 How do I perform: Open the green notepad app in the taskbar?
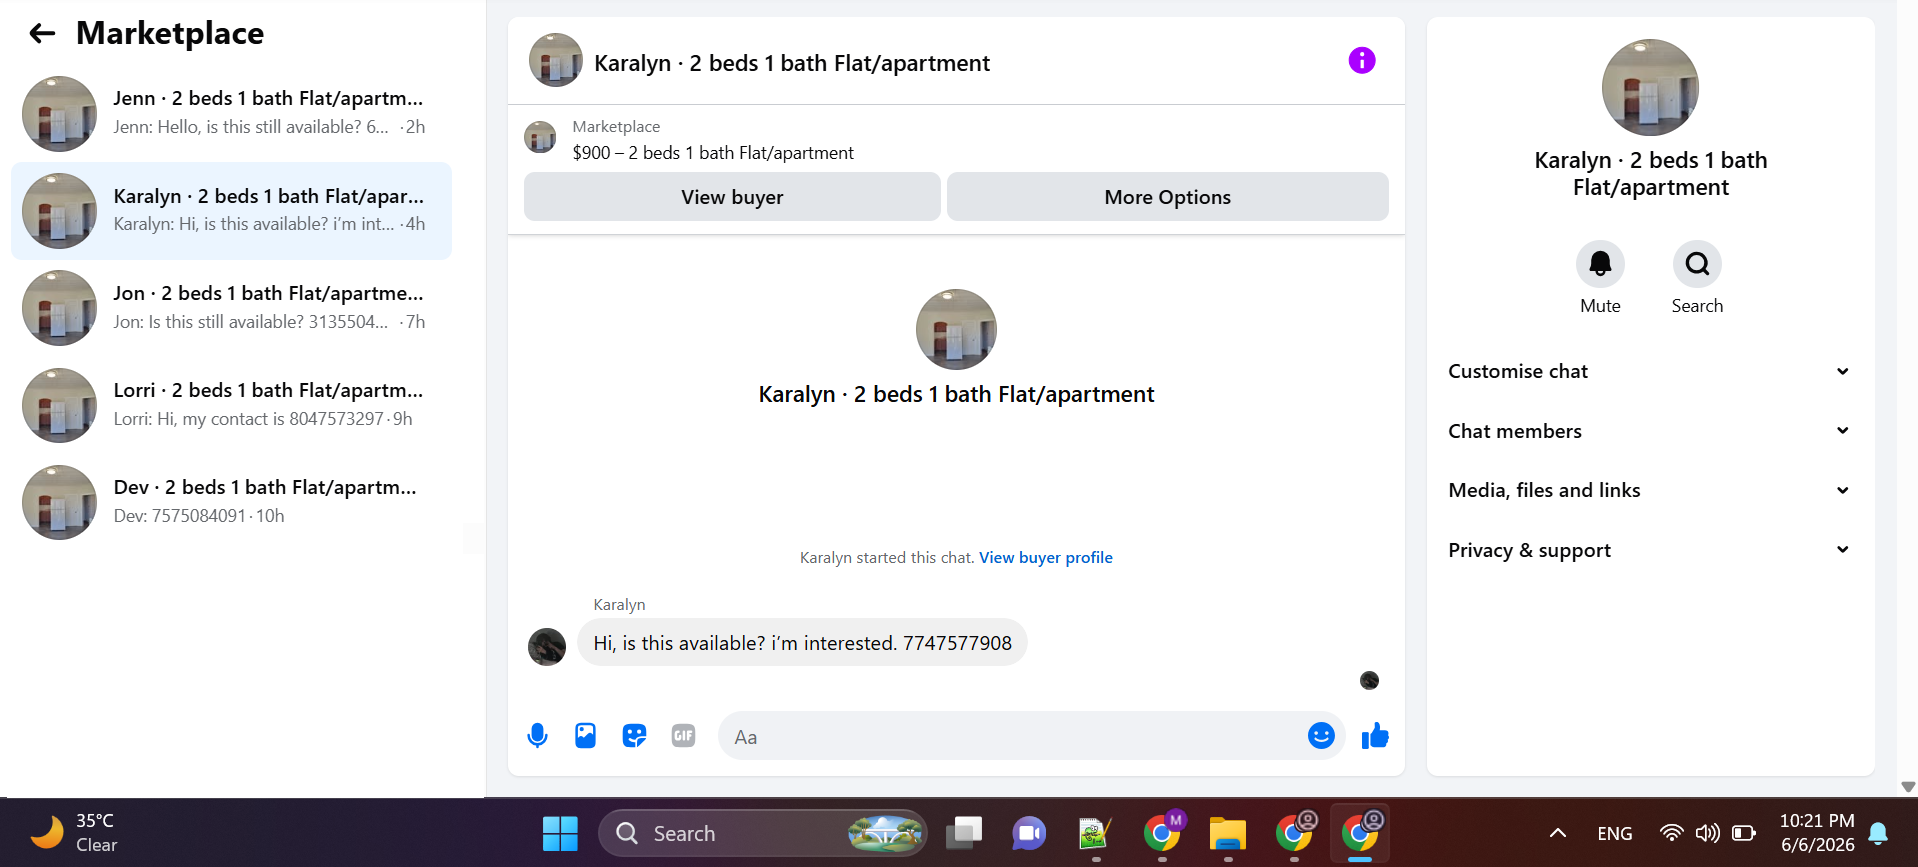point(1095,833)
